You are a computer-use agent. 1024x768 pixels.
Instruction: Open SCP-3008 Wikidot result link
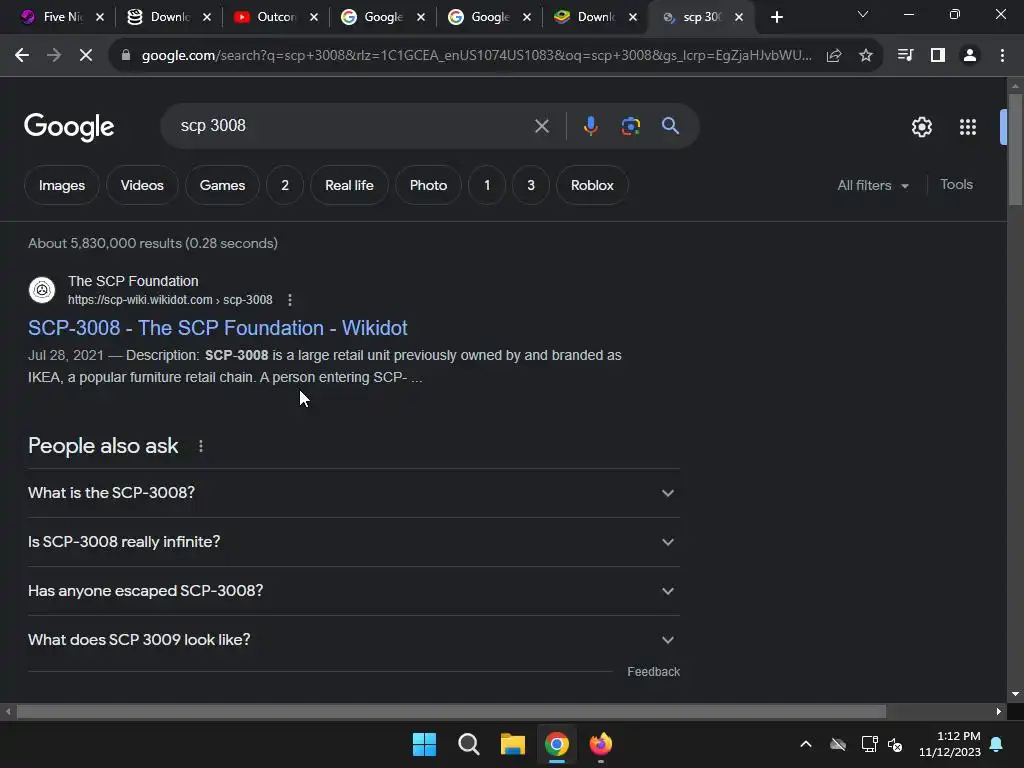(x=217, y=328)
